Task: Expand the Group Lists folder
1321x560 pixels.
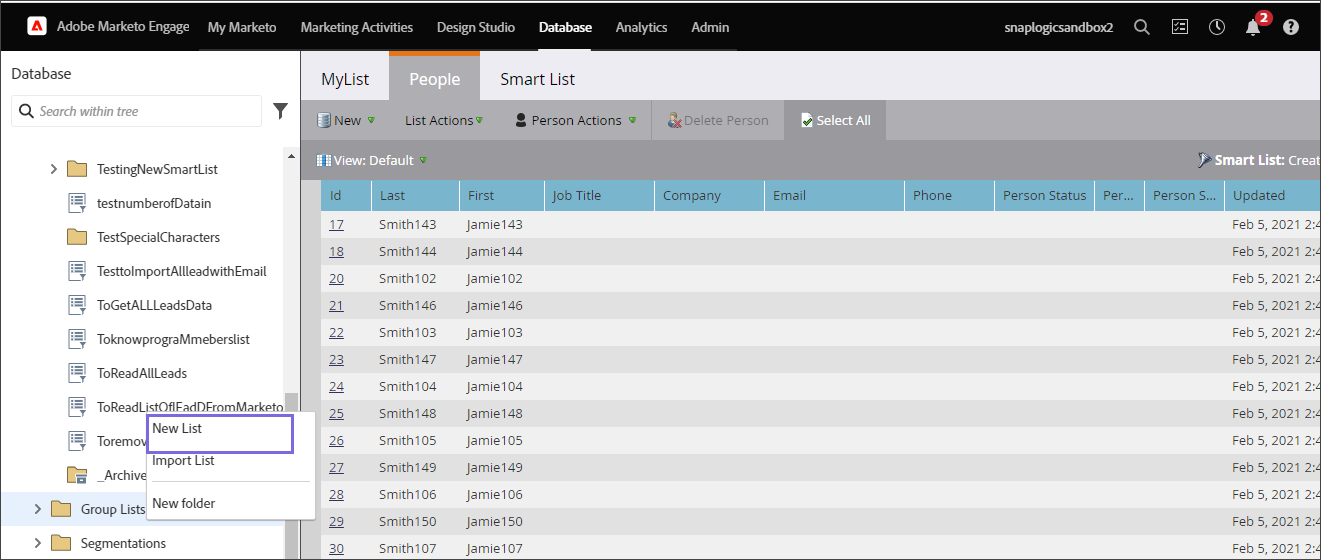Action: (x=37, y=509)
